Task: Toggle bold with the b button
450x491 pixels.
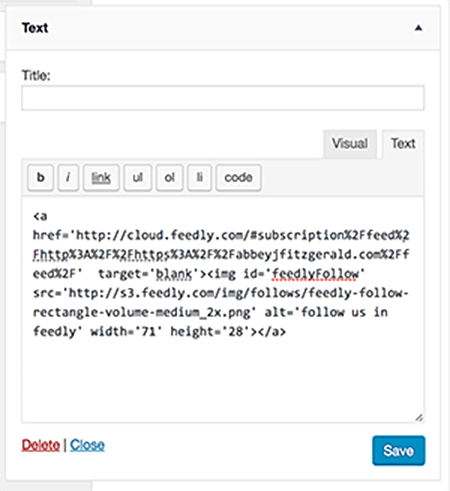Action: (x=40, y=177)
